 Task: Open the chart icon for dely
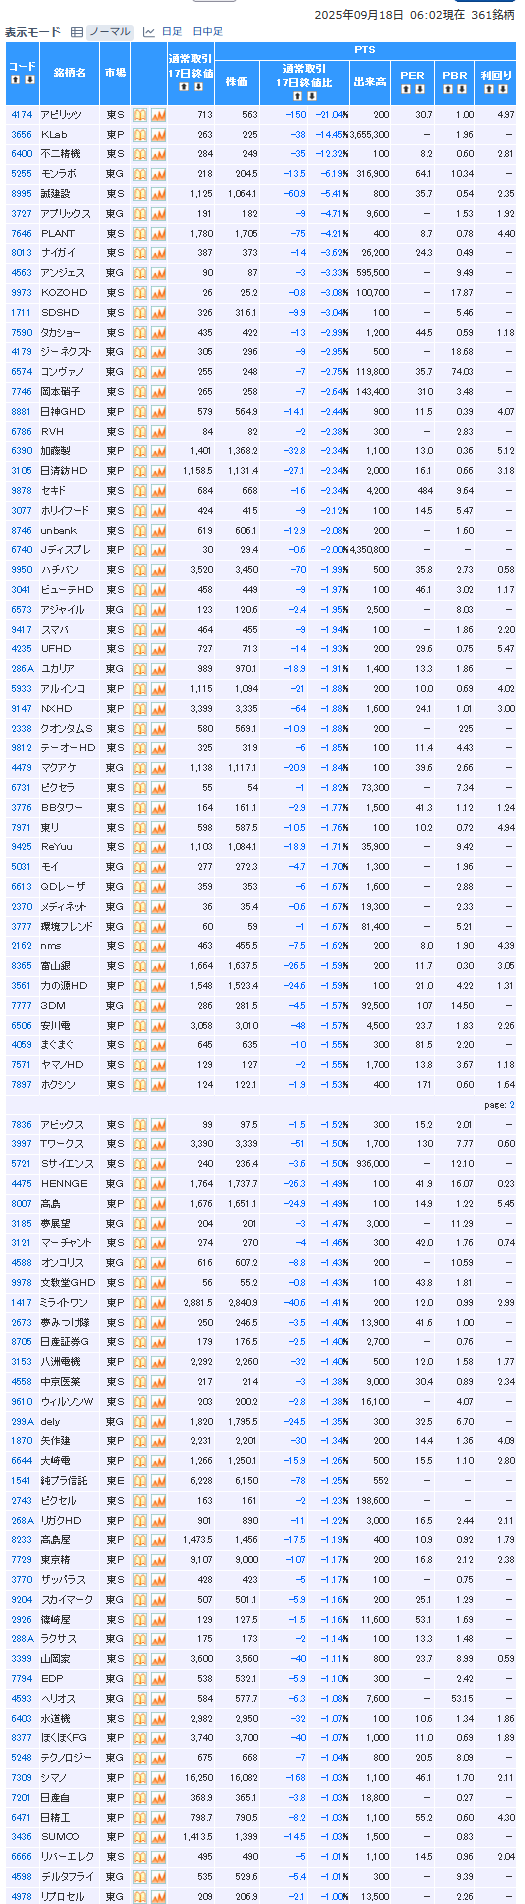pos(158,1421)
